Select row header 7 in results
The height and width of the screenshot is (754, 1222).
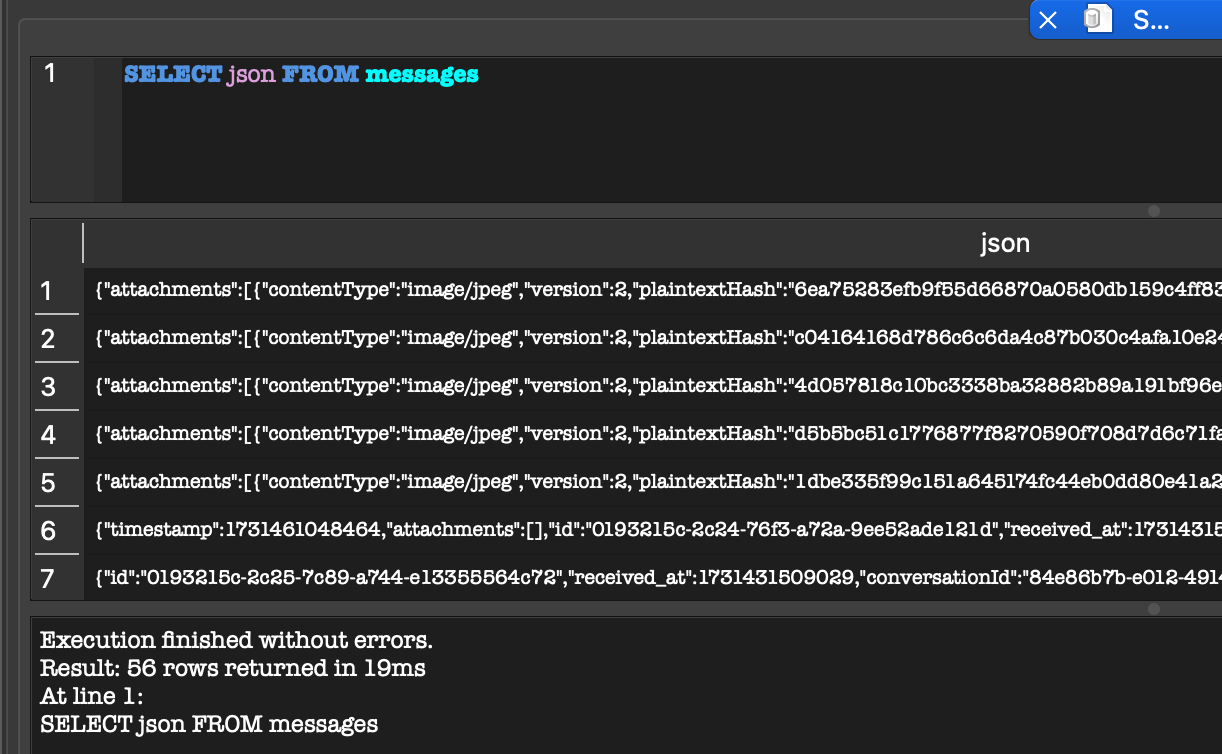tap(46, 578)
